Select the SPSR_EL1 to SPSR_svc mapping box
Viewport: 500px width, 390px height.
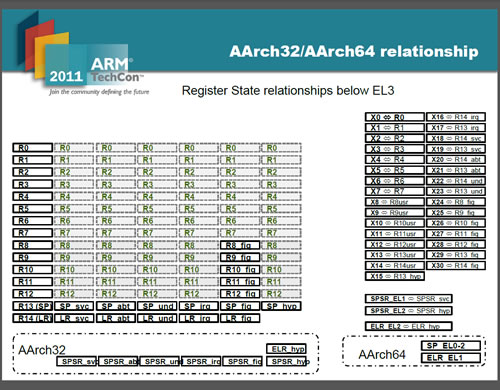[409, 298]
